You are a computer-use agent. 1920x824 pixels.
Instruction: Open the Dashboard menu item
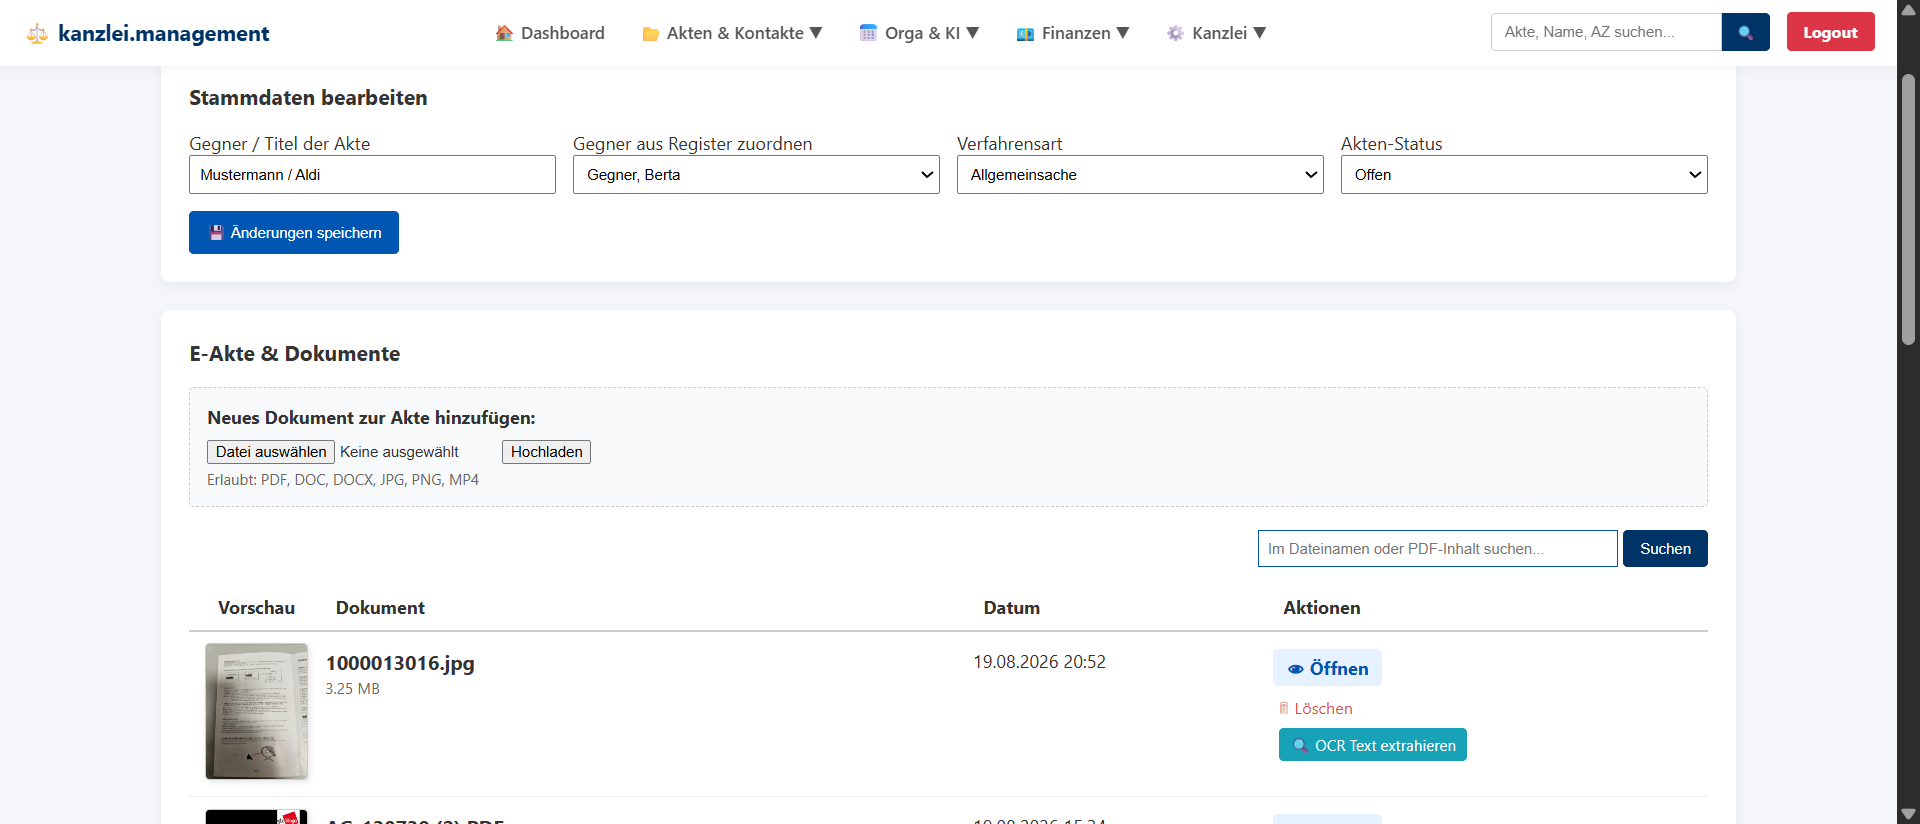[x=550, y=33]
